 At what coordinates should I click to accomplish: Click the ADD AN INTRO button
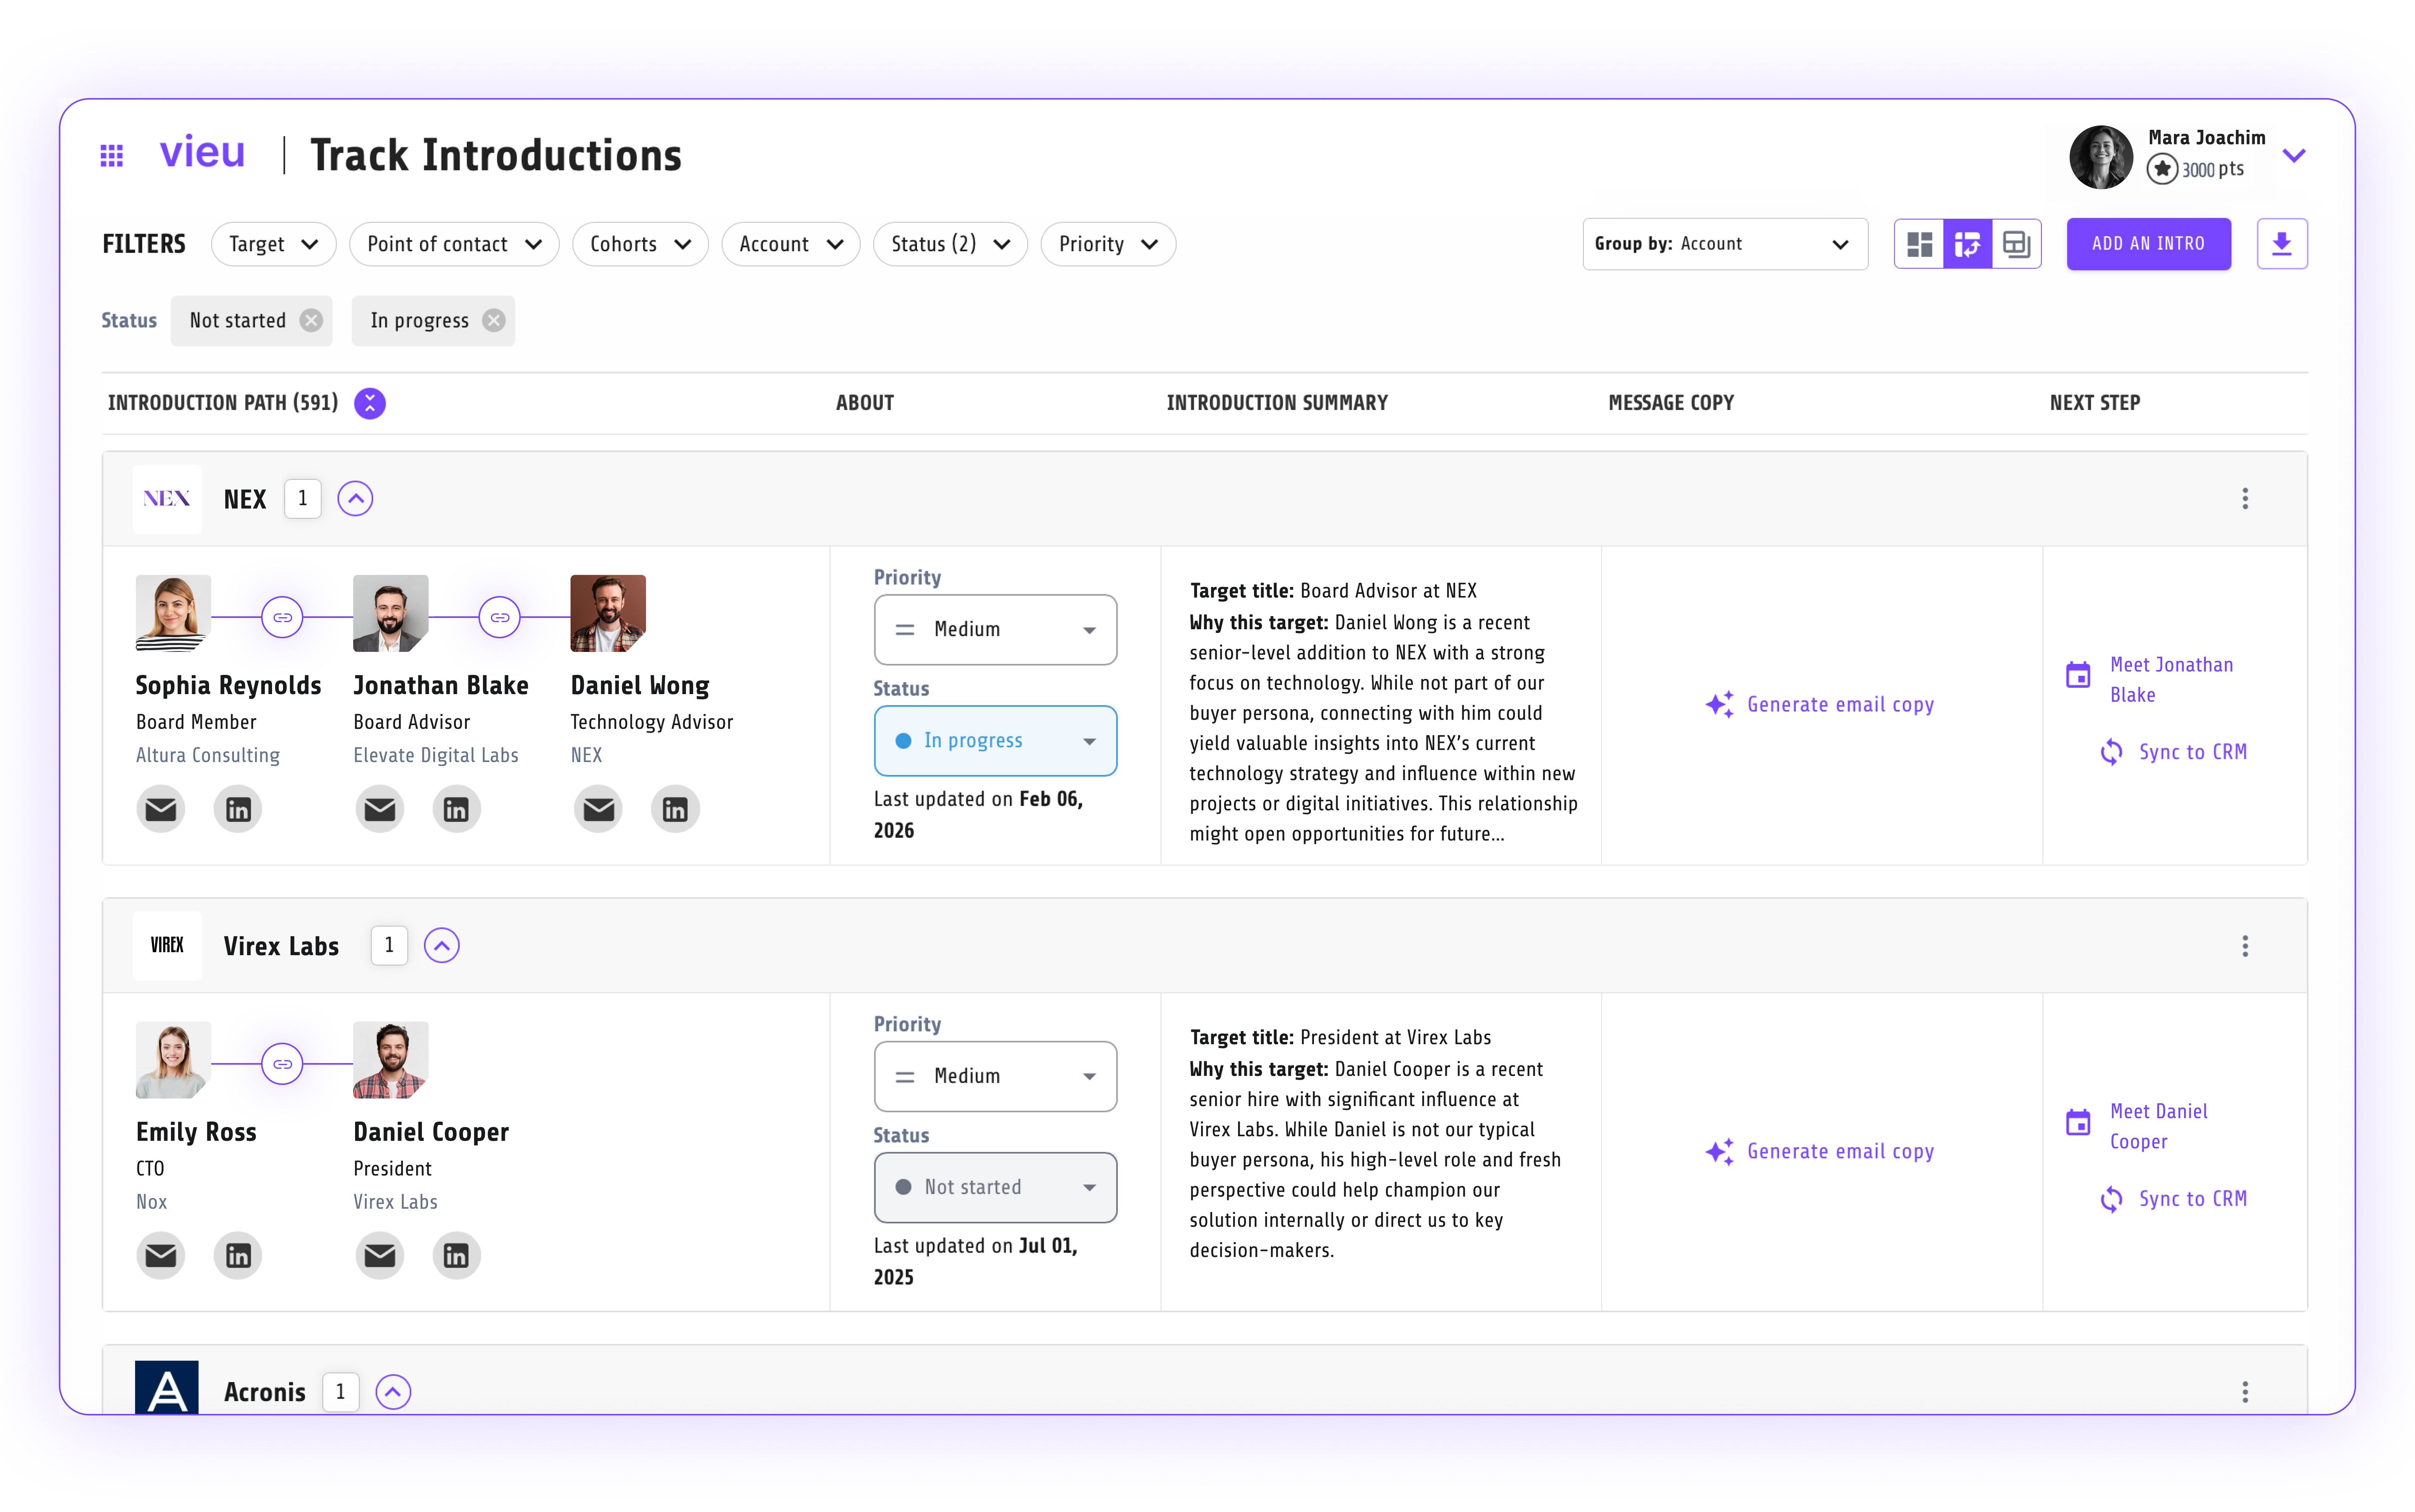click(2147, 244)
